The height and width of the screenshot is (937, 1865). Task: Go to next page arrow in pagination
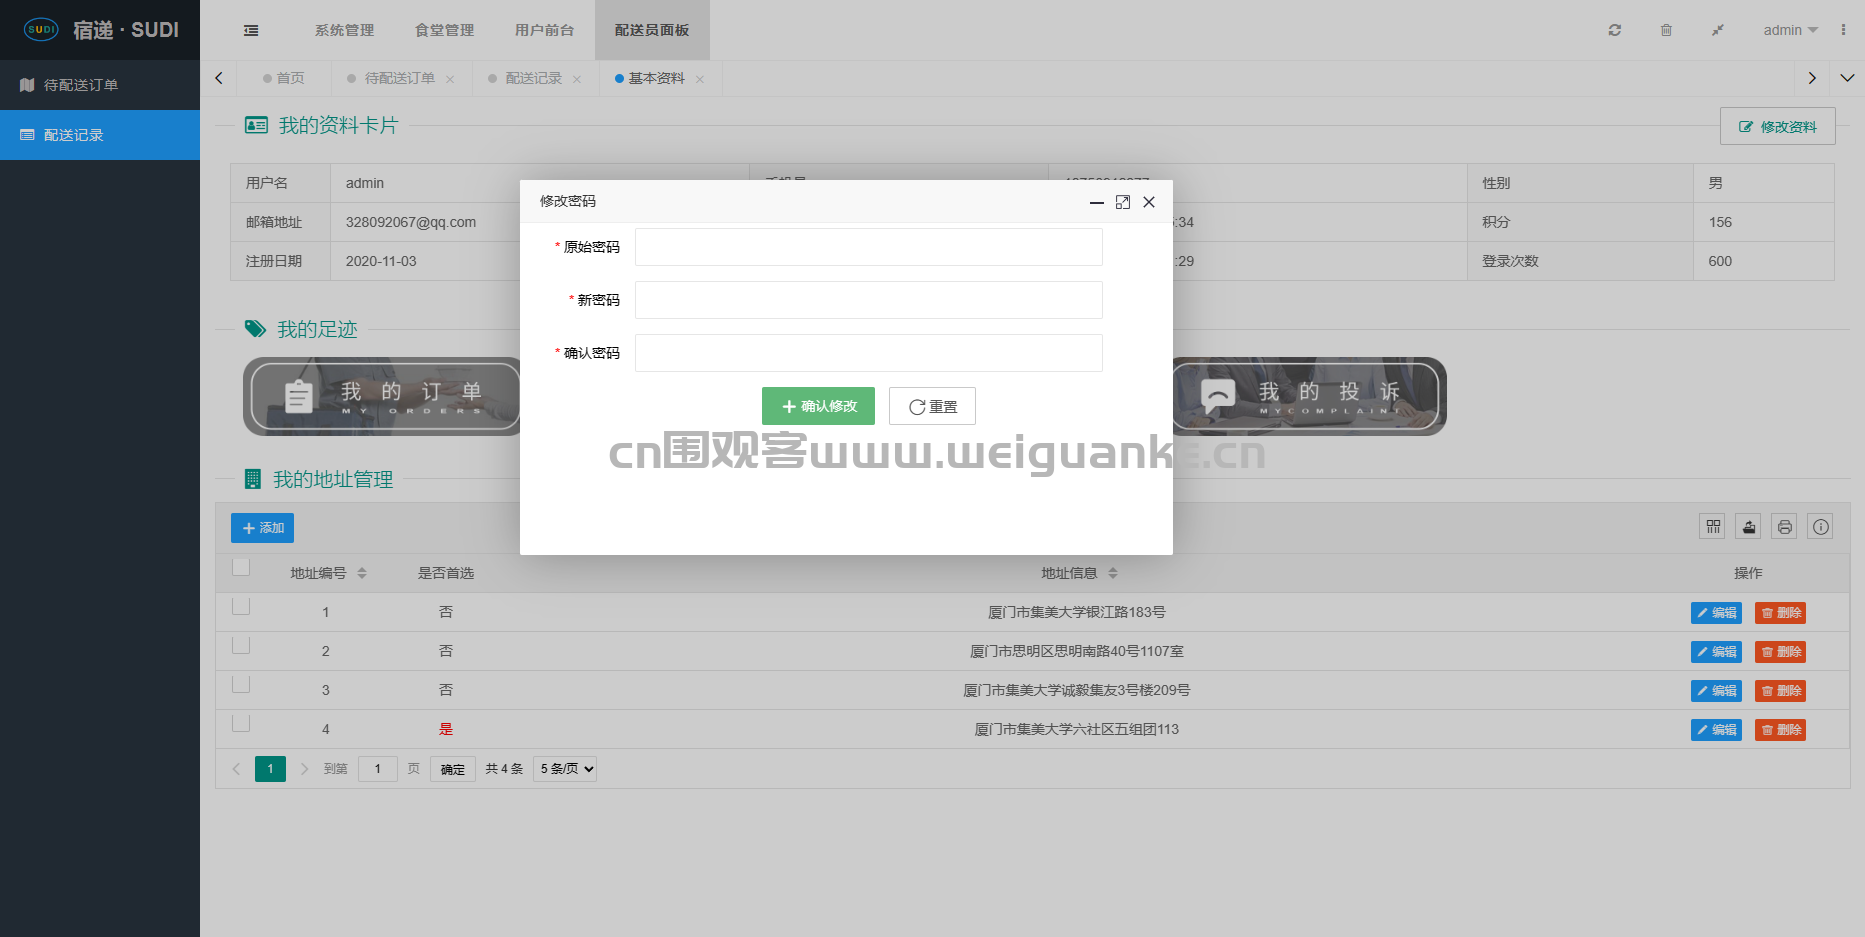(x=304, y=769)
